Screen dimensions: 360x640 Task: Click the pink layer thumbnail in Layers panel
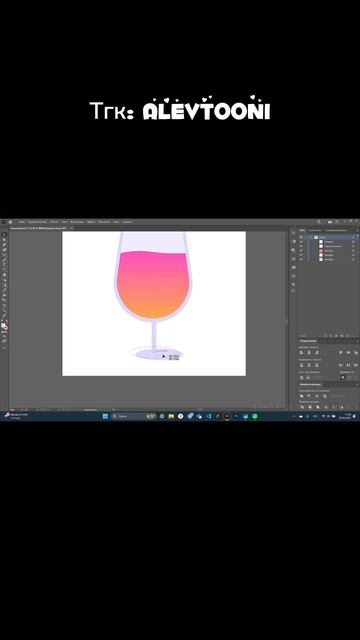321,251
